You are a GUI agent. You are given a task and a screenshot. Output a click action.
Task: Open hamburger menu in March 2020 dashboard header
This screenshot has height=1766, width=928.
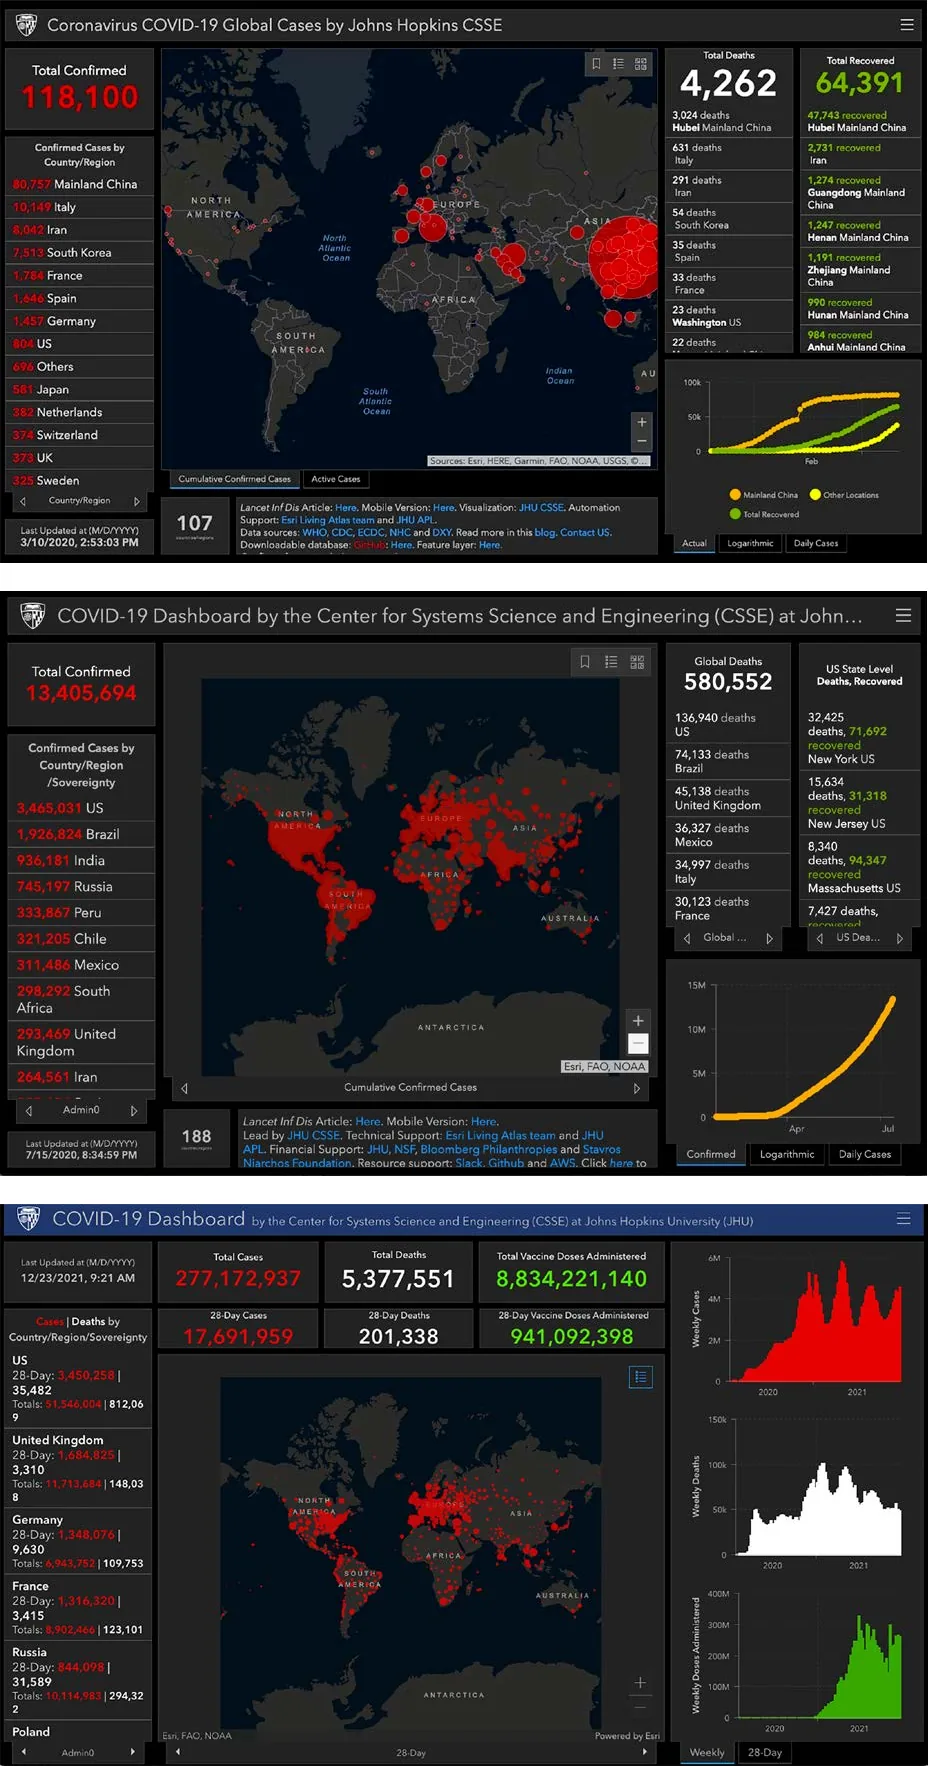907,25
